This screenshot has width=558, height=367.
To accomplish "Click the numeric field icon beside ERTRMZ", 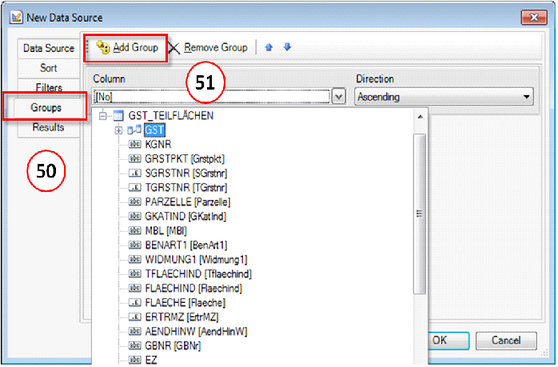I will (135, 317).
